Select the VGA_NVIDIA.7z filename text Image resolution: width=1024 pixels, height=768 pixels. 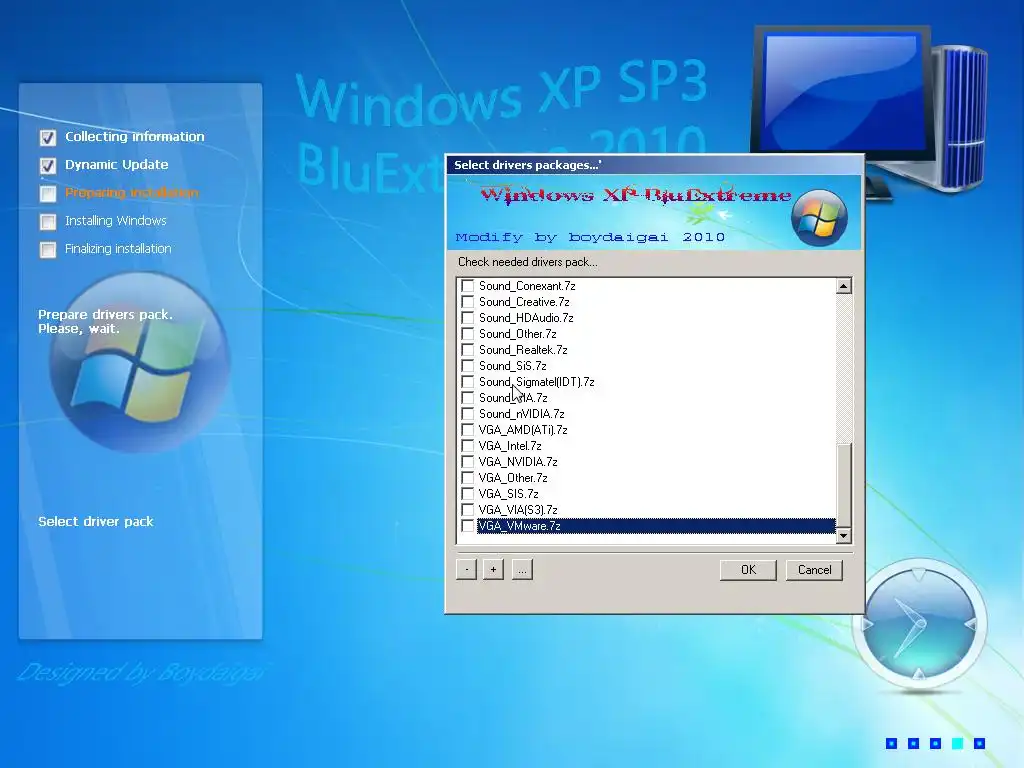518,462
